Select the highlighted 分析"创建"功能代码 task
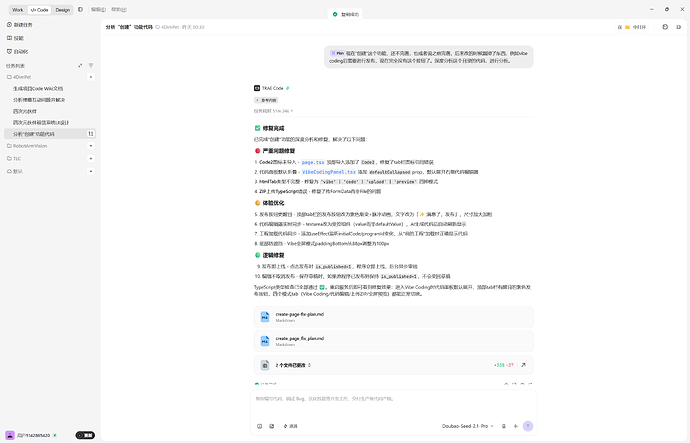This screenshot has width=690, height=443. 50,134
